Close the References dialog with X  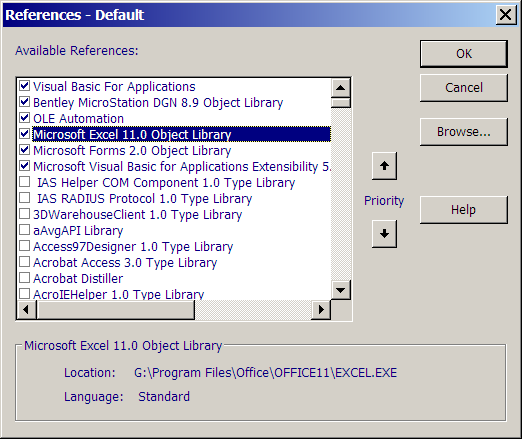coord(506,15)
